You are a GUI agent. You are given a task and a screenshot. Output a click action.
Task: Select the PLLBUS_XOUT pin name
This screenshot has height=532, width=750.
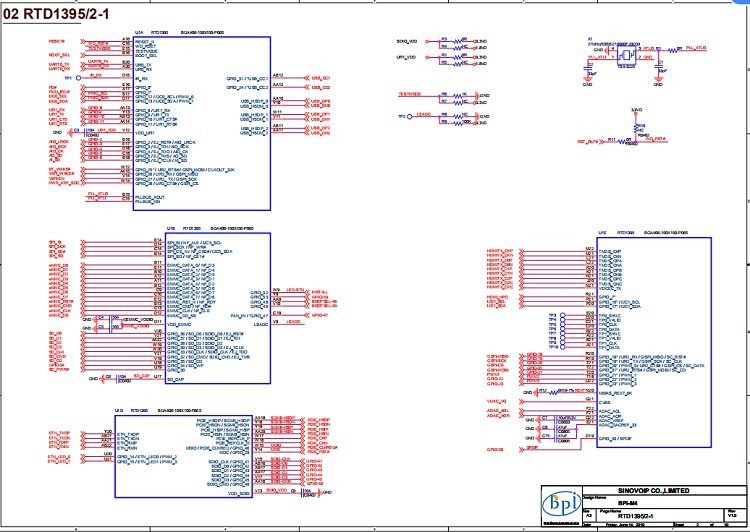[x=150, y=197]
